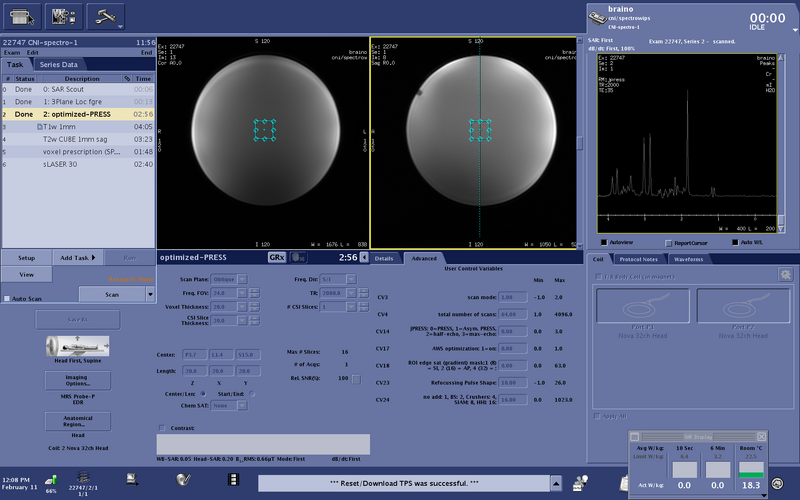The width and height of the screenshot is (800, 500).
Task: Click the Setup button
Action: coord(27,258)
